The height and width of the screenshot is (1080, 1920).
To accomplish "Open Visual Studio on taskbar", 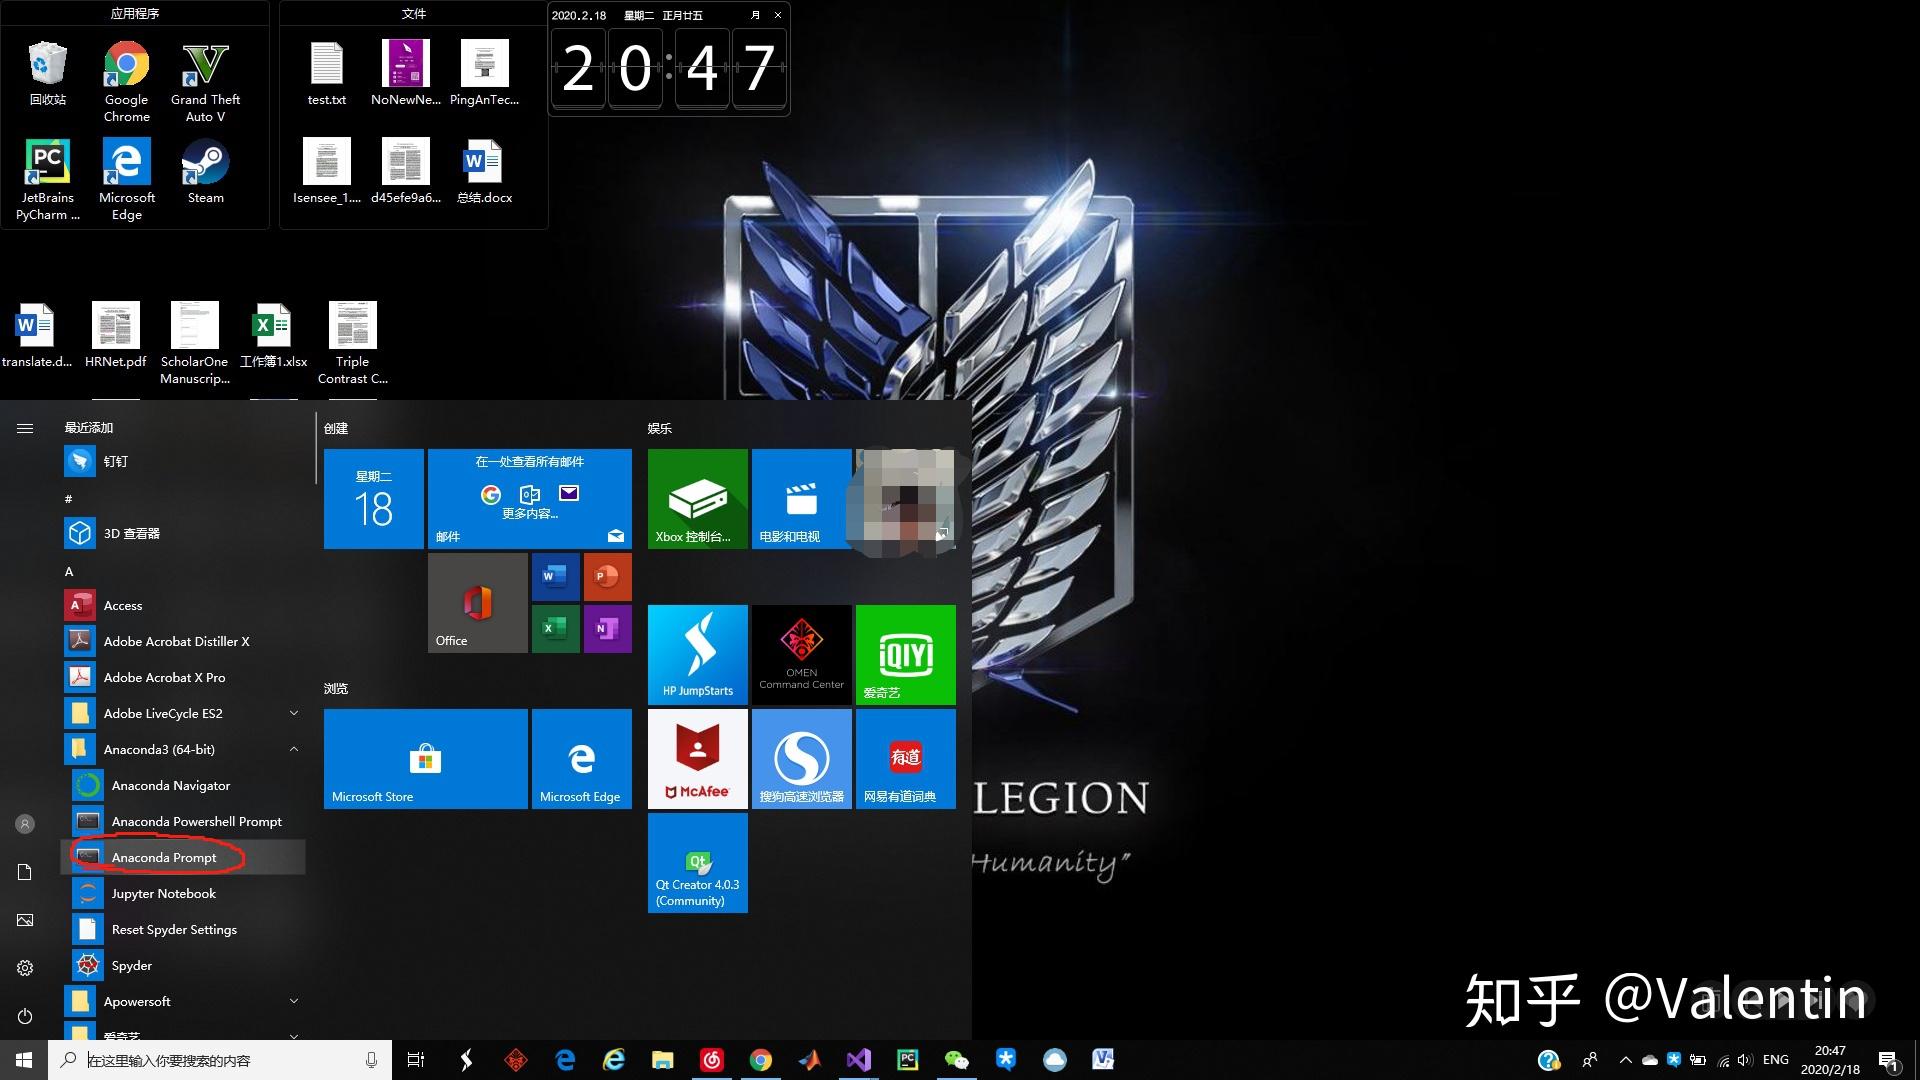I will tap(858, 1060).
